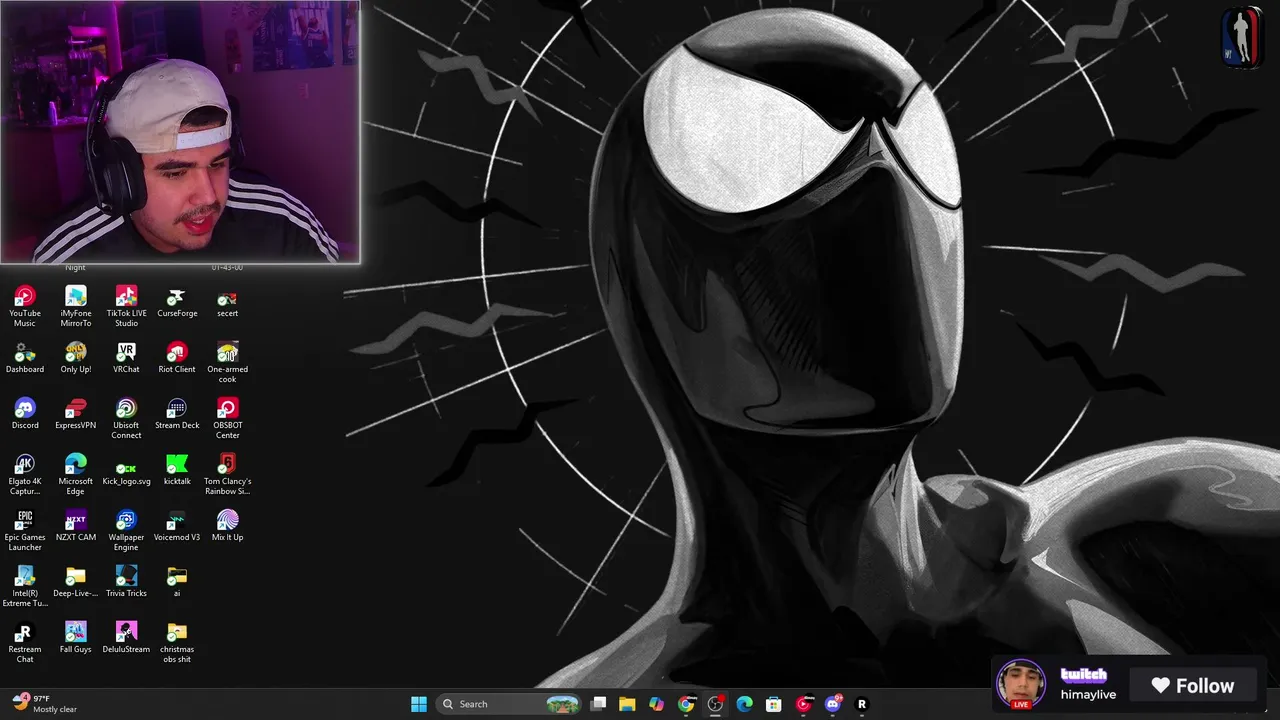Screen dimensions: 1280x720
Task: Select the ExpressVPN desktop icon
Action: [x=75, y=415]
